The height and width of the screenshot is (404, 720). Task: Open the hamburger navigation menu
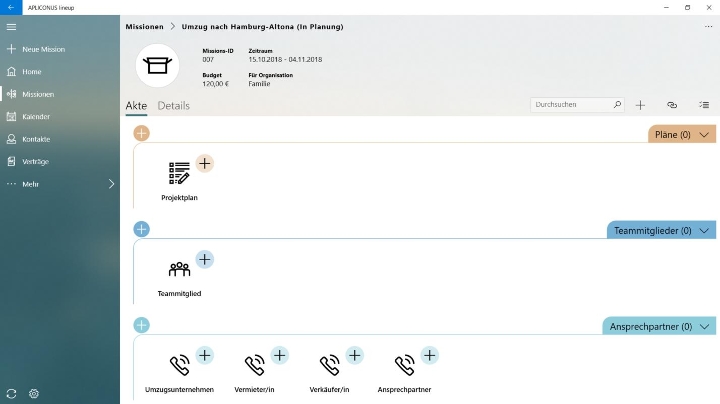click(11, 27)
